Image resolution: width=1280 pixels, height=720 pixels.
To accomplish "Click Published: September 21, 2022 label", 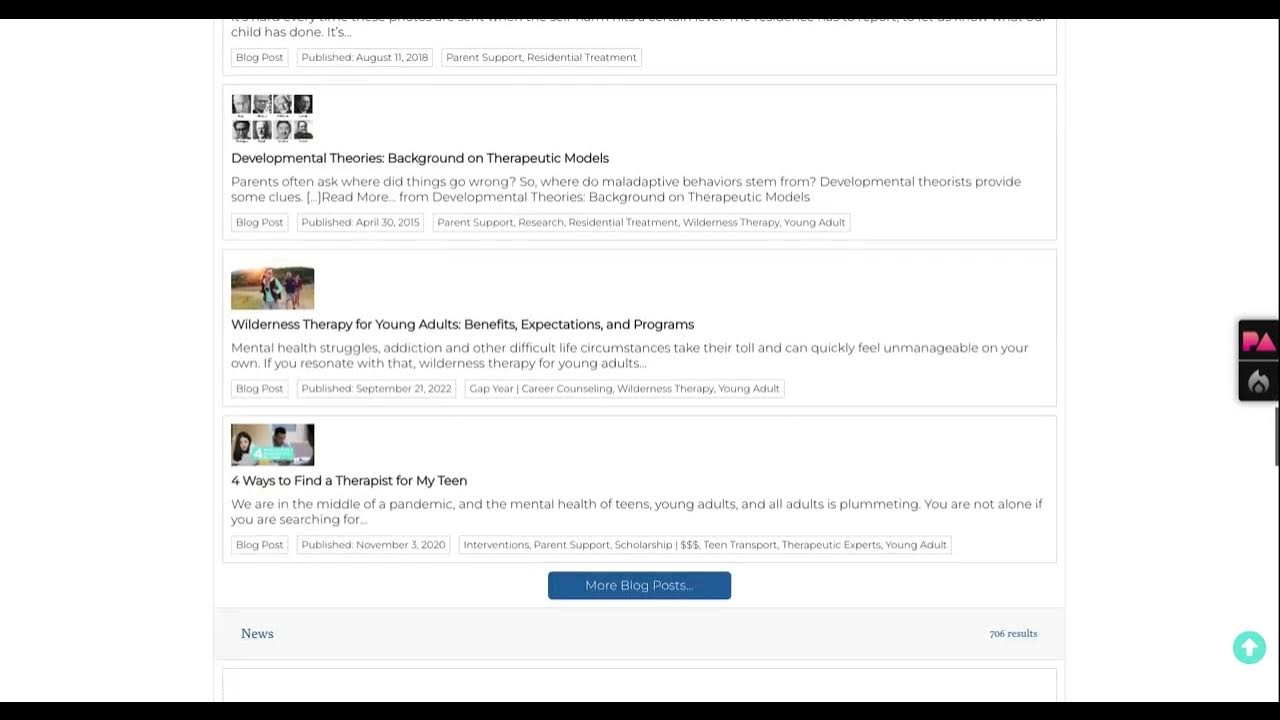I will tap(376, 388).
